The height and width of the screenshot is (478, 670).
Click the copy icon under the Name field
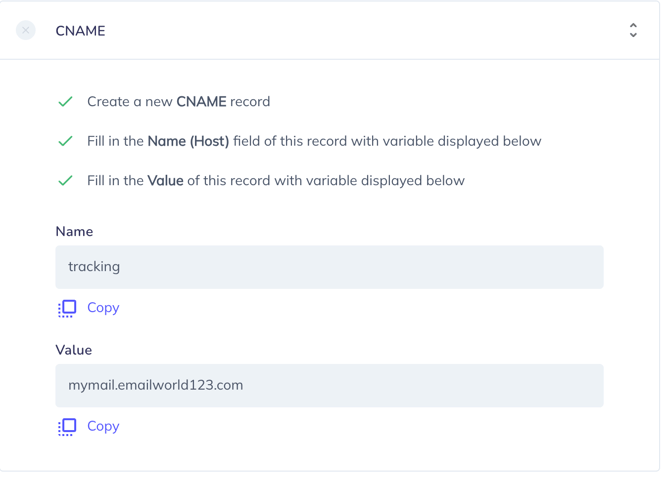67,308
